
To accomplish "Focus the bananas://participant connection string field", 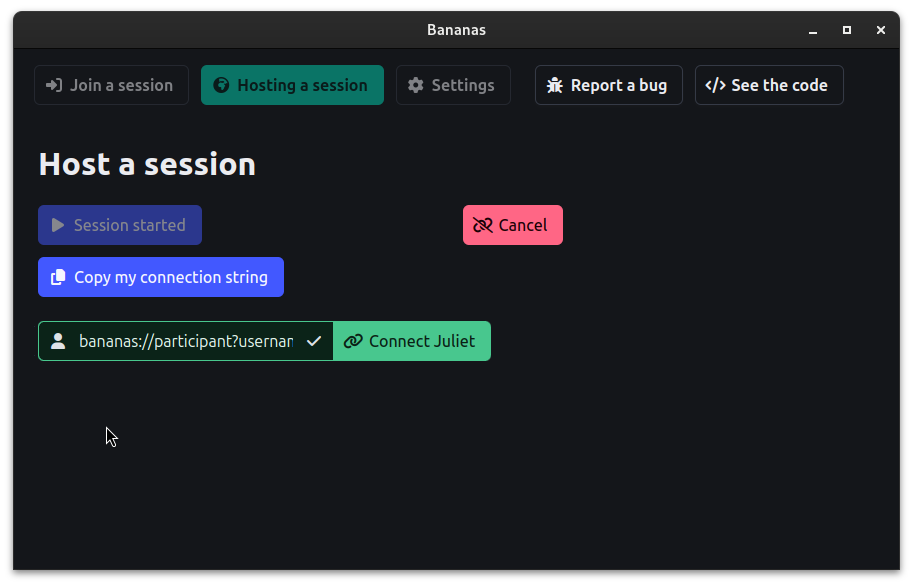I will pyautogui.click(x=186, y=341).
